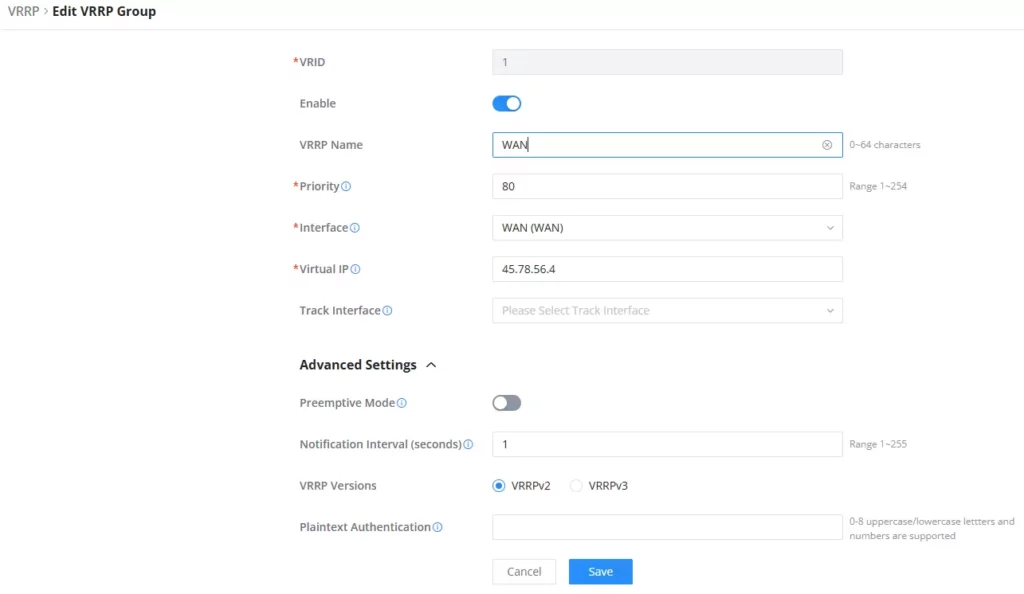Click the Notification Interval input field
Screen dimensions: 1024x594
point(667,444)
